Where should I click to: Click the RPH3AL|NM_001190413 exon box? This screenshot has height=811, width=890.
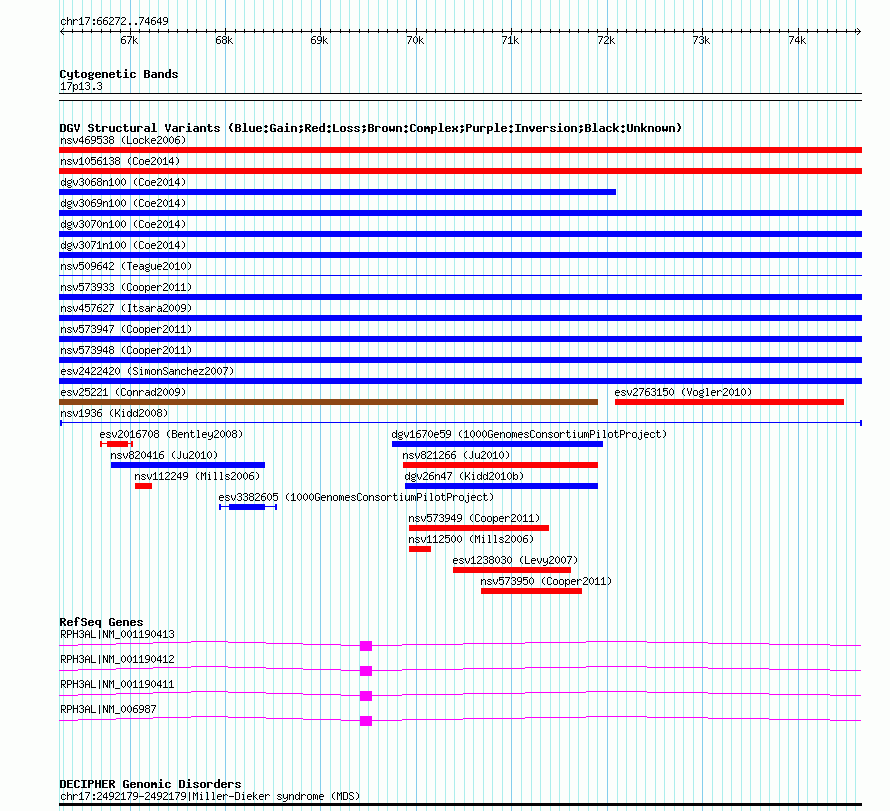pos(366,646)
